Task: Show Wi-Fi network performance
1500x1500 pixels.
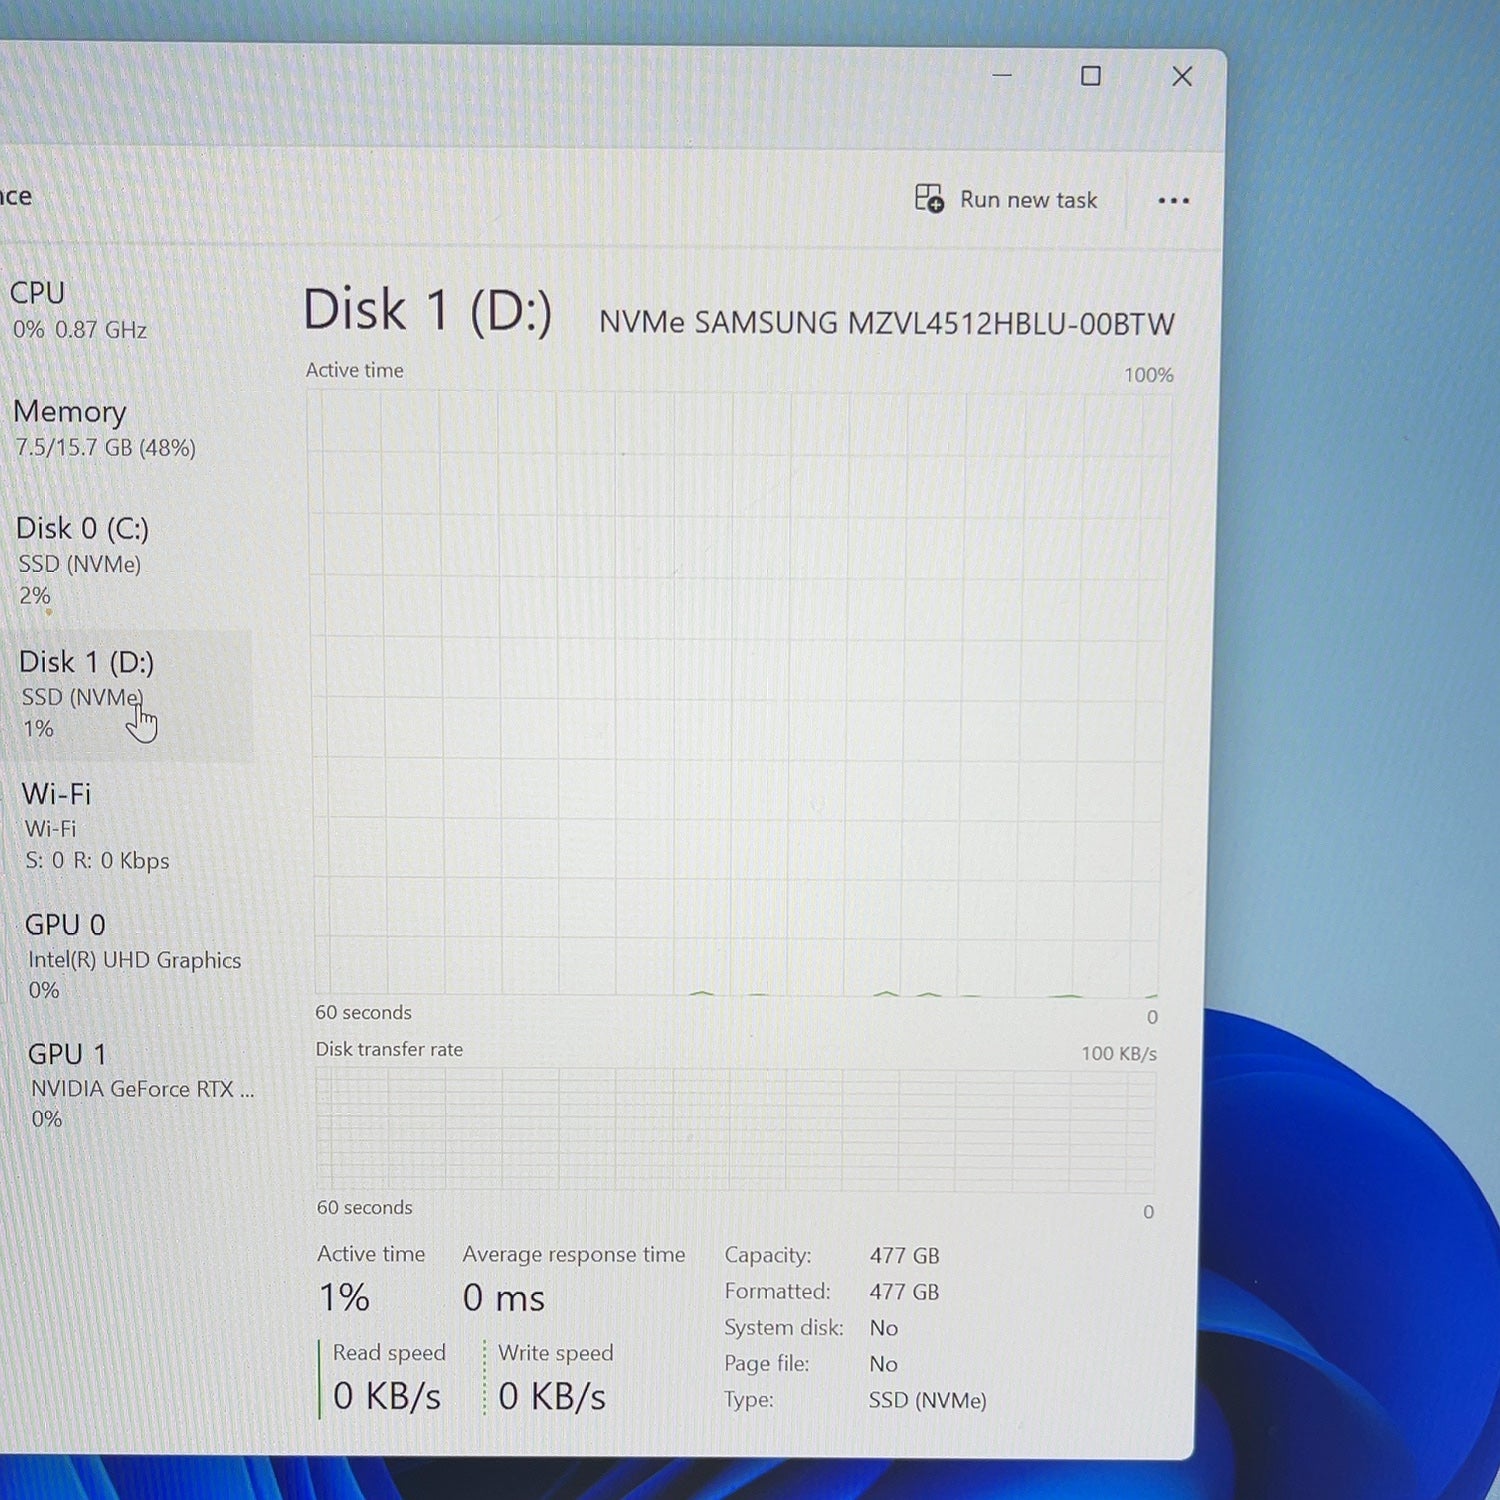Action: 132,826
